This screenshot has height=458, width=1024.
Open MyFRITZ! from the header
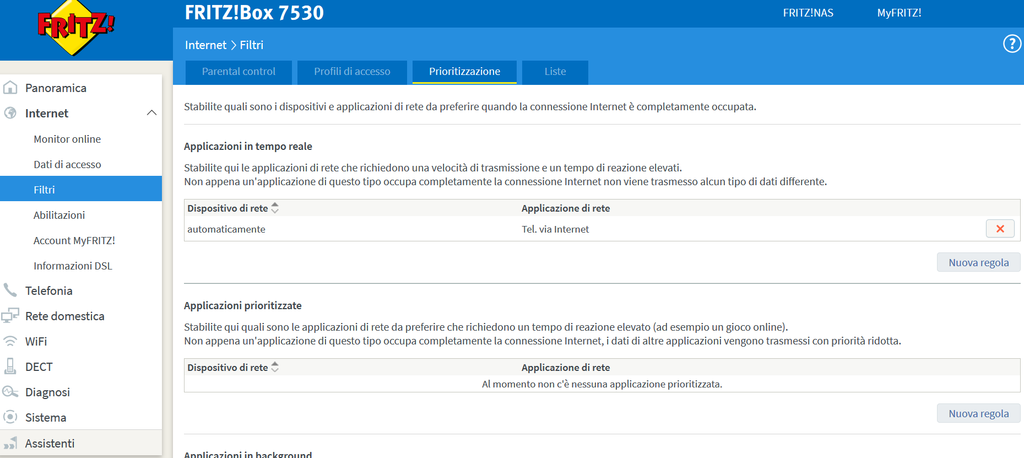click(x=899, y=13)
